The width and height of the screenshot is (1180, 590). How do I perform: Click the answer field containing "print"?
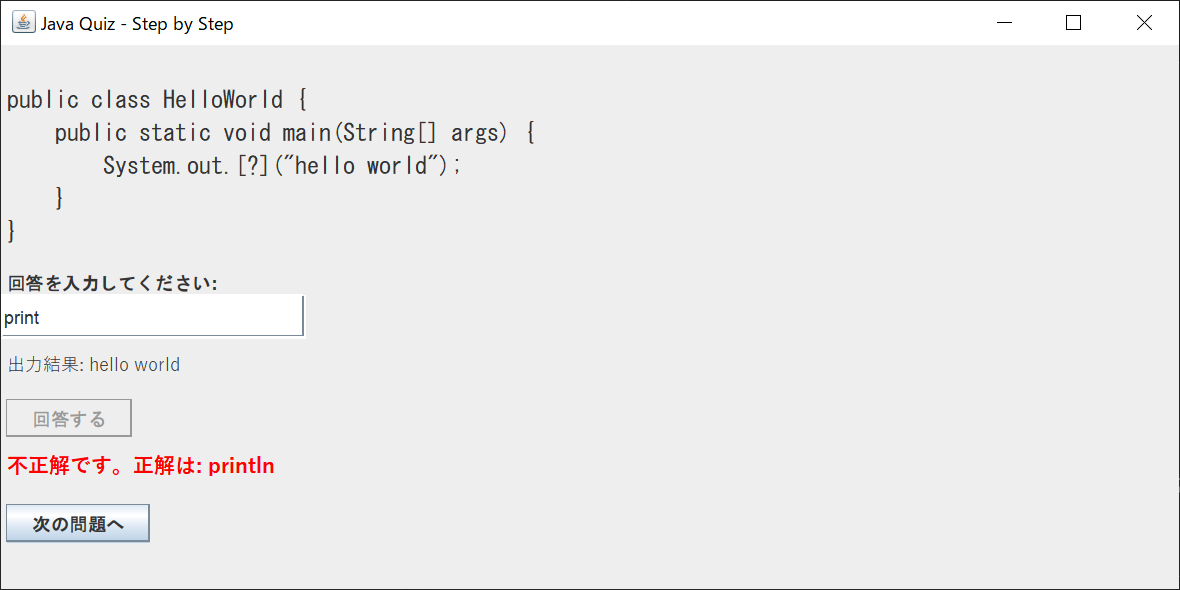tap(152, 317)
